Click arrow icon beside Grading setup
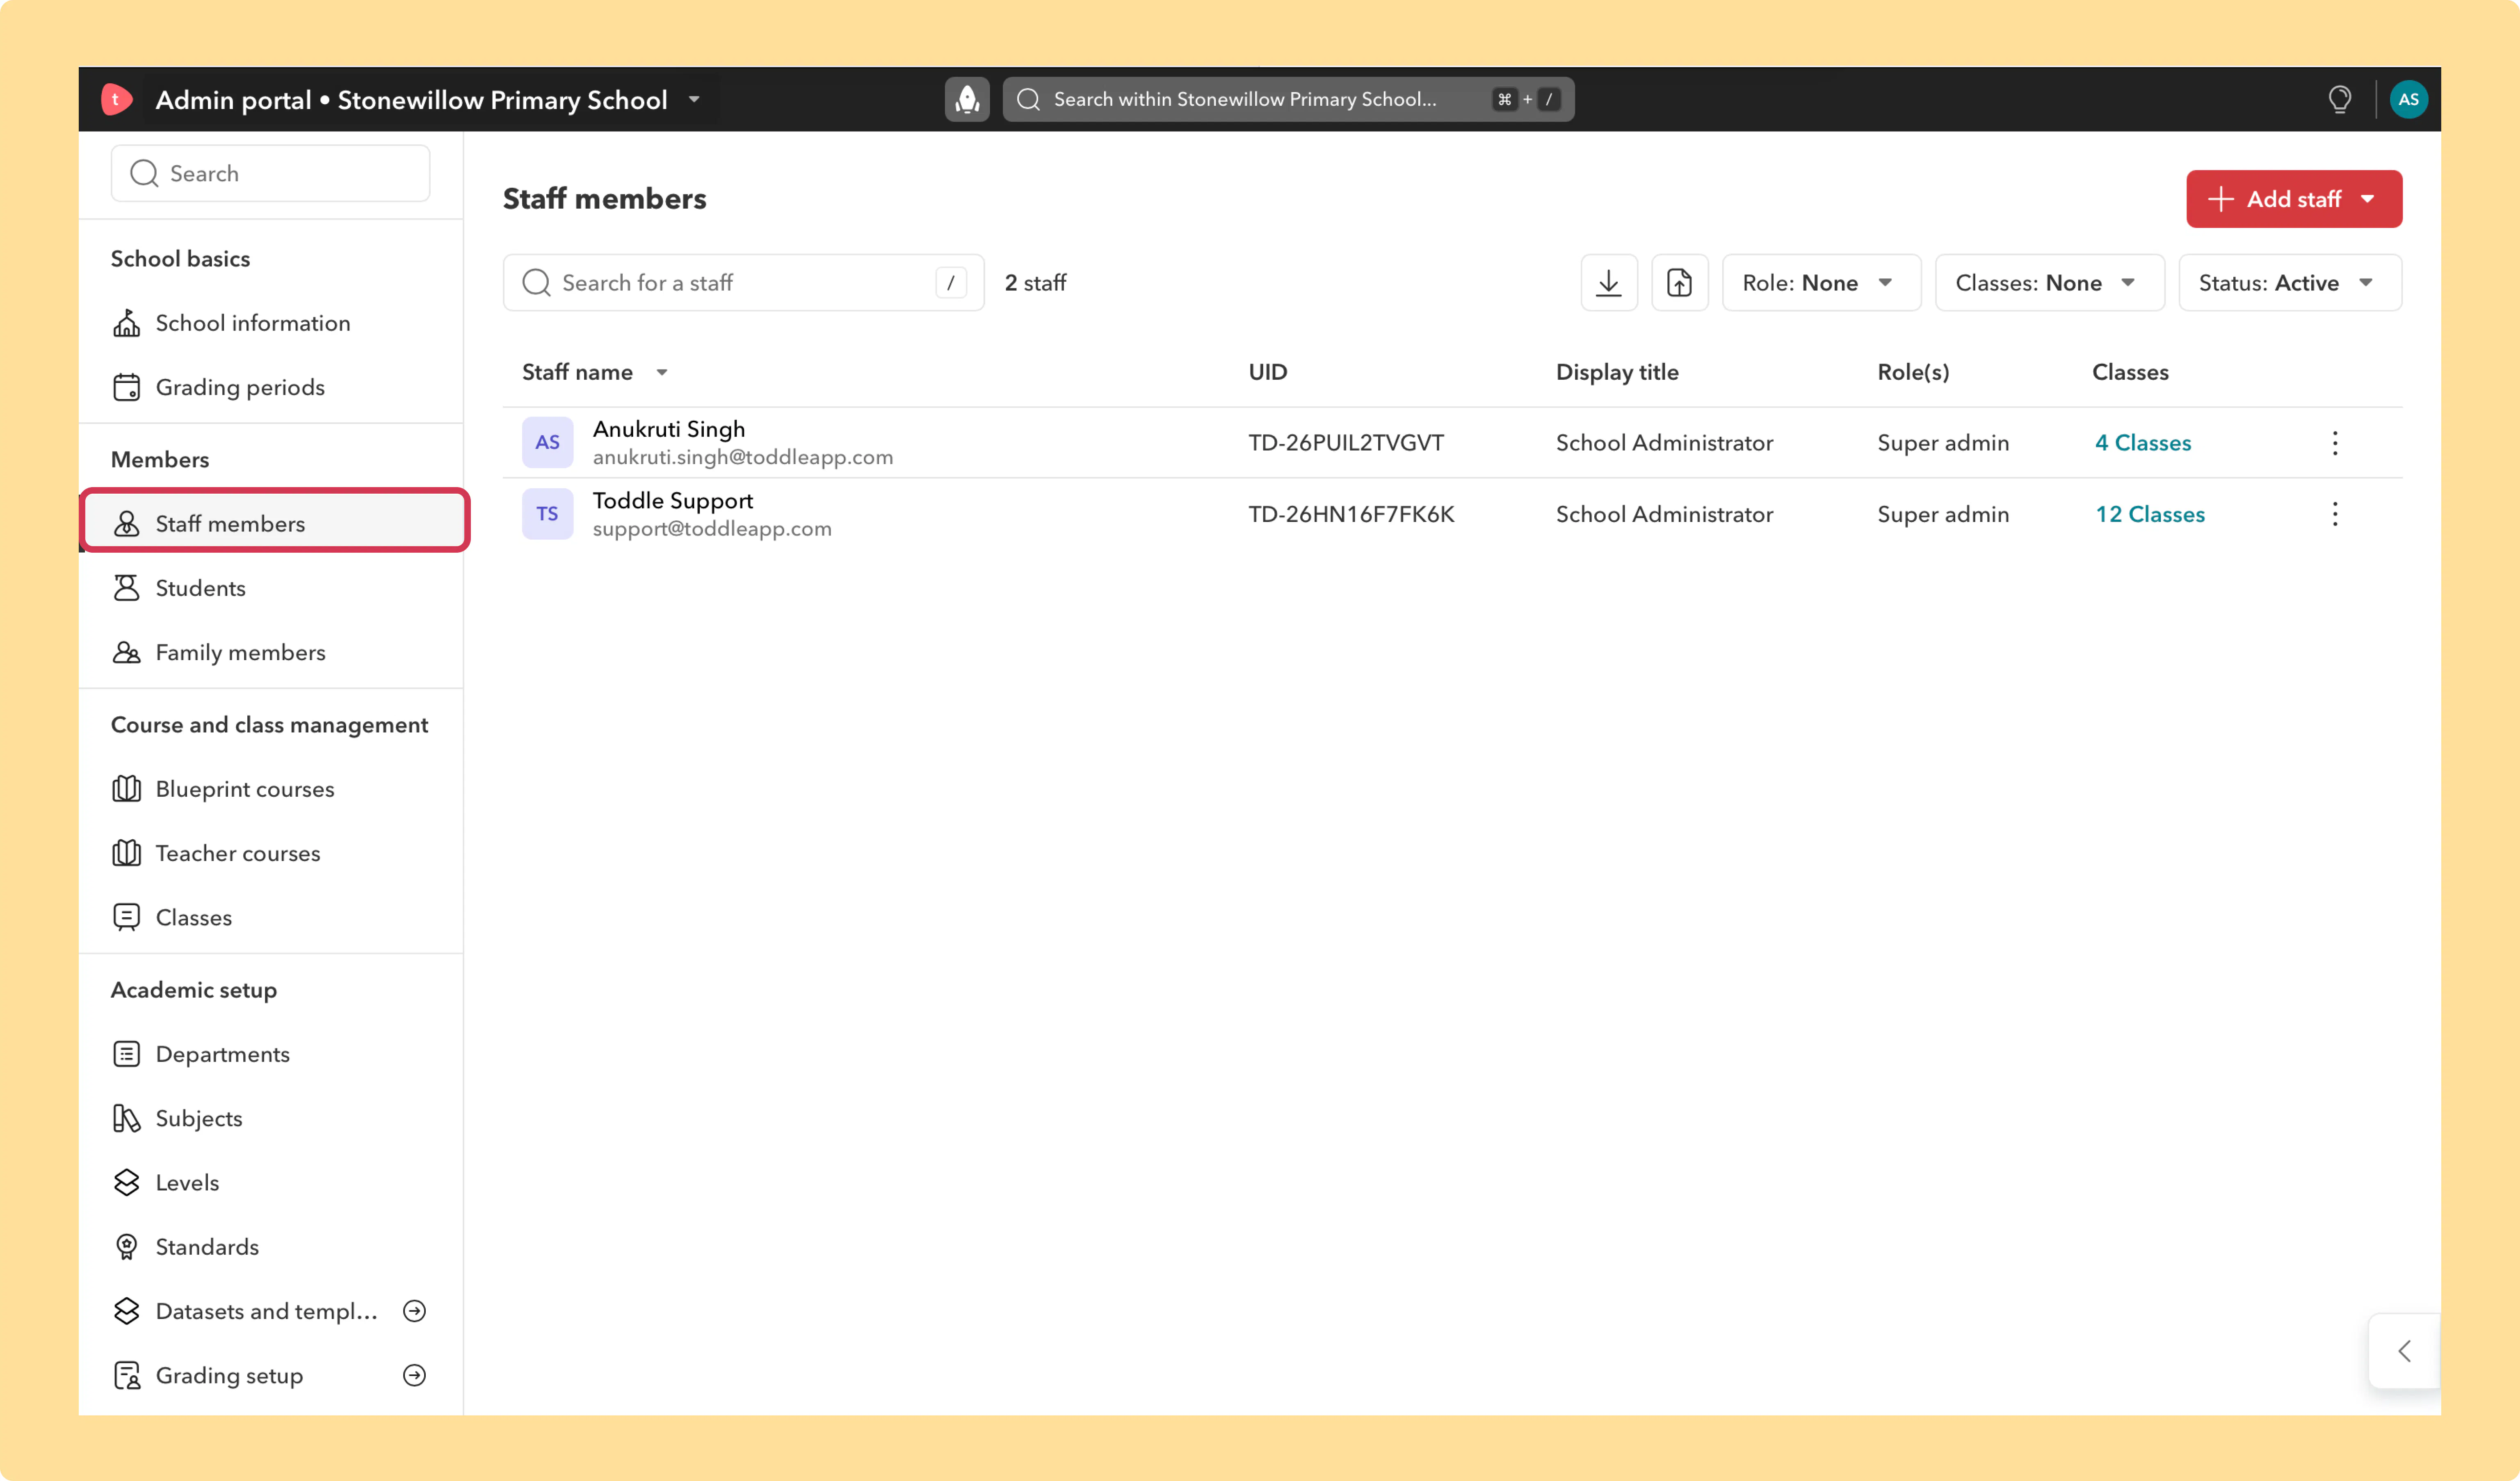This screenshot has height=1481, width=2520. [x=414, y=1375]
